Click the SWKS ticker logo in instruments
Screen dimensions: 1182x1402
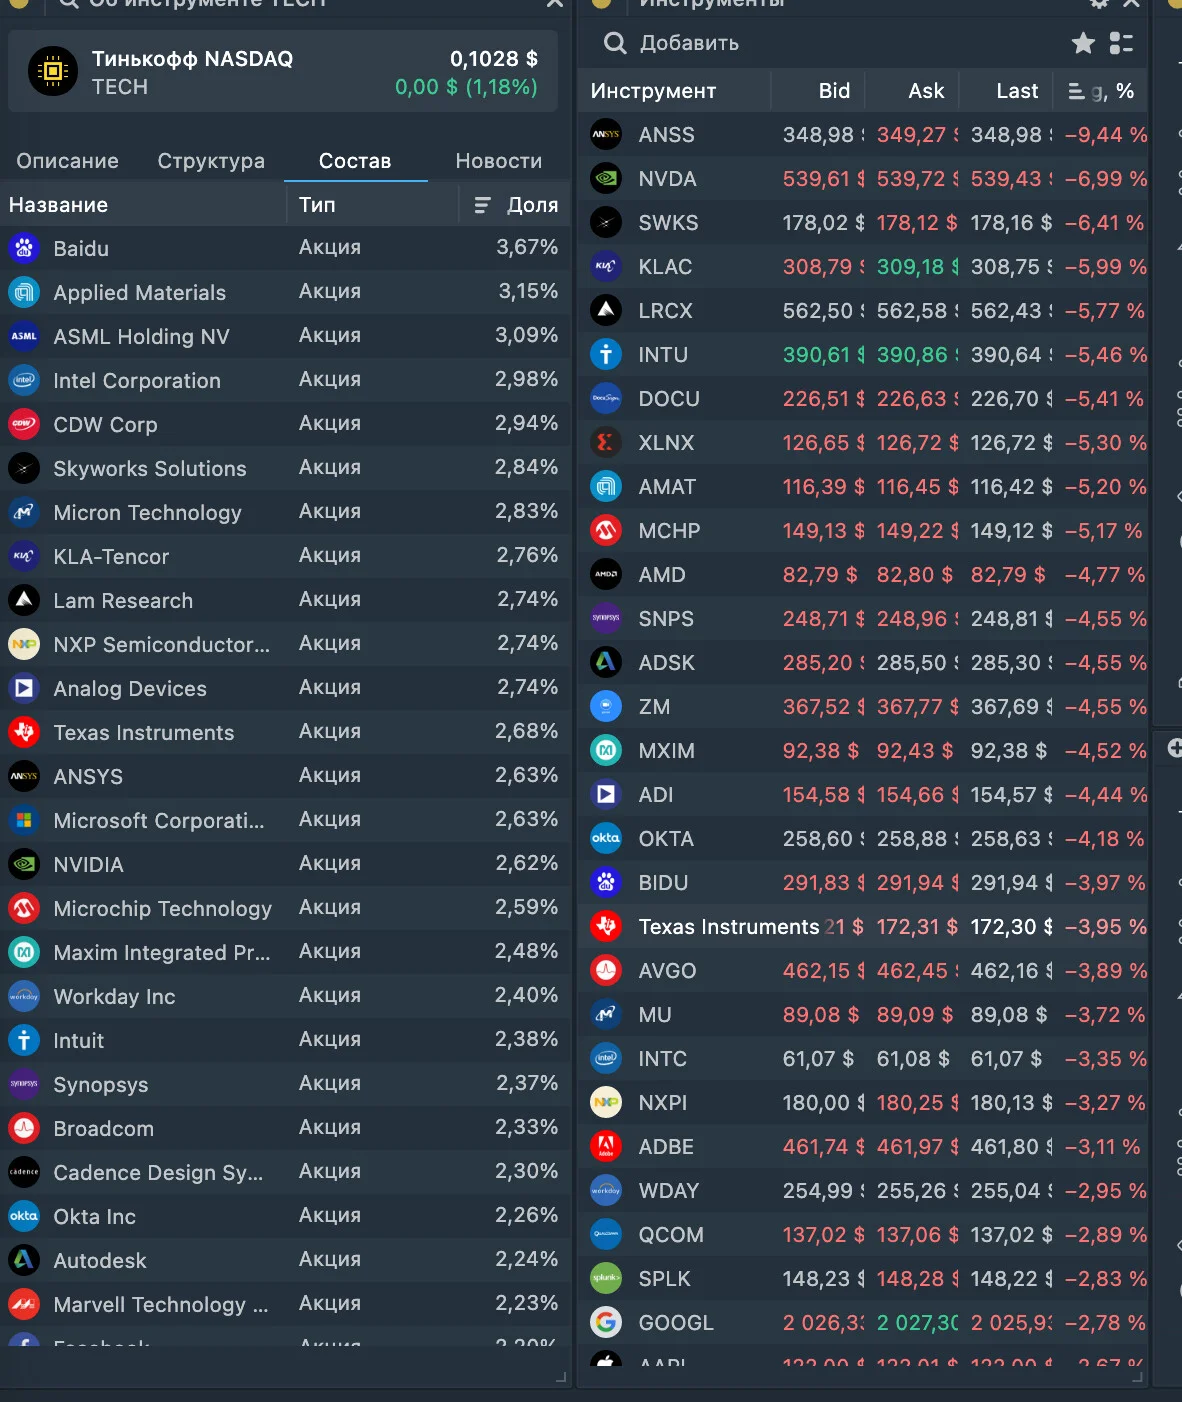[x=606, y=222]
